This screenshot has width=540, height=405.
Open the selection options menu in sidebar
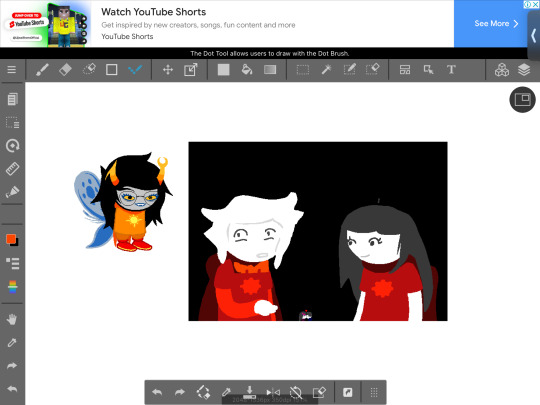(x=12, y=122)
